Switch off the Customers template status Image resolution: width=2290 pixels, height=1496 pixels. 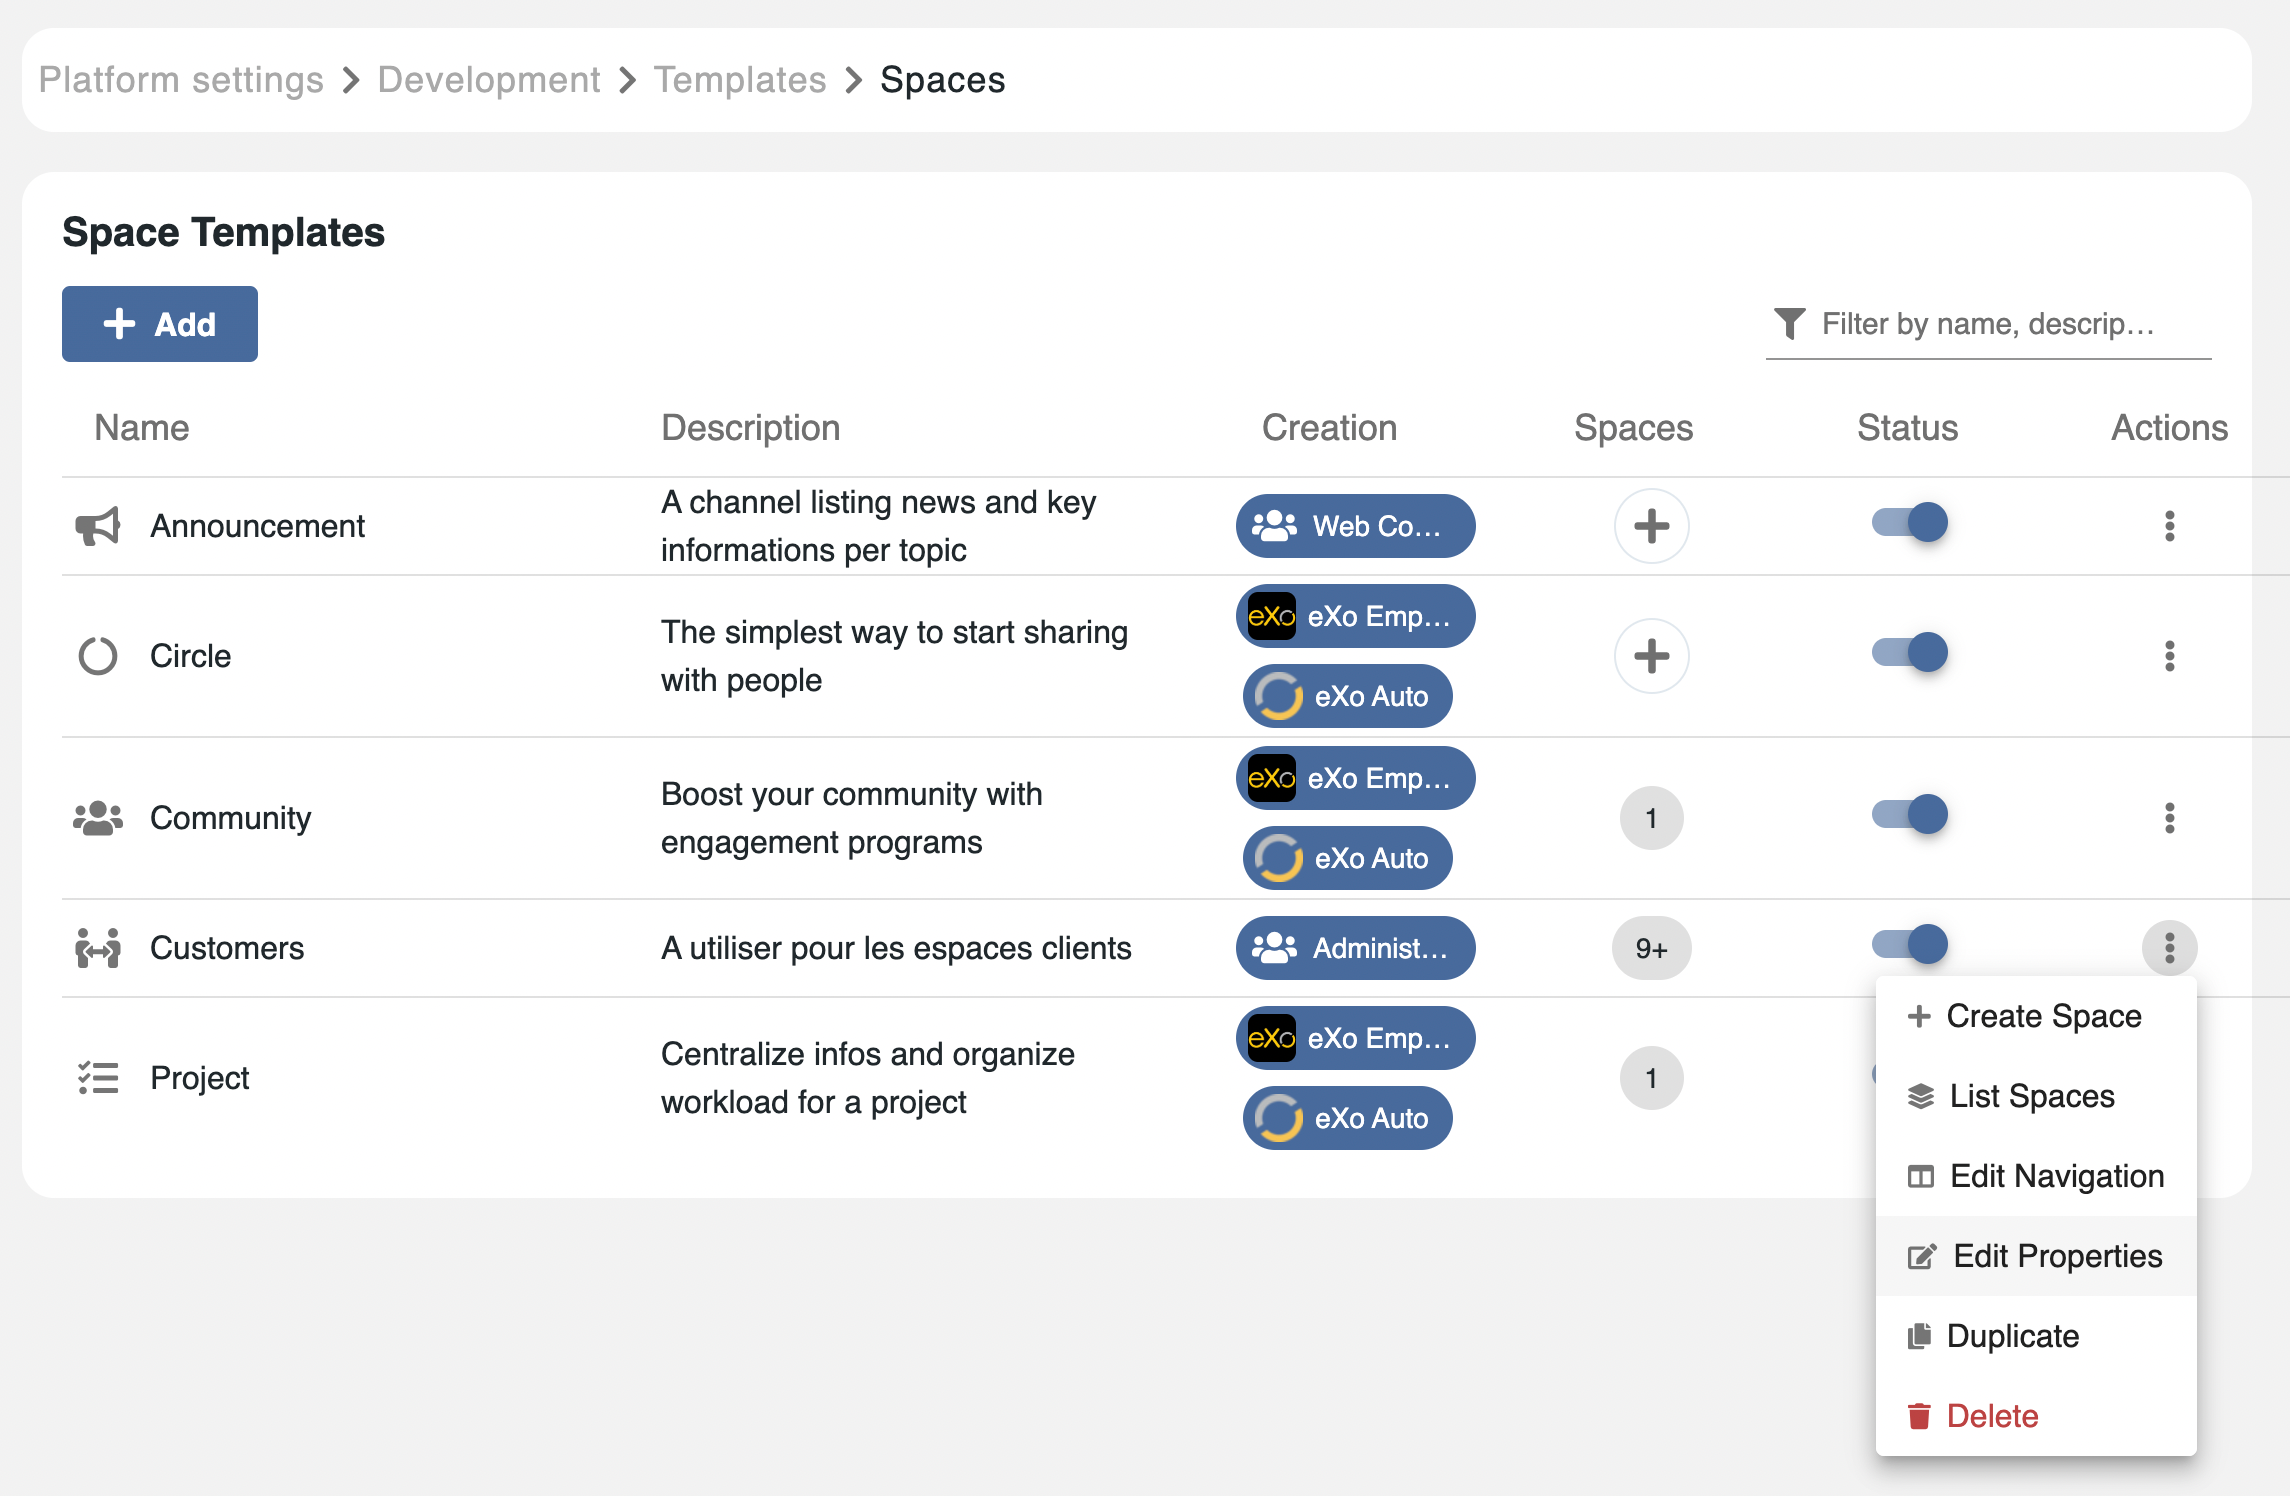click(1909, 945)
